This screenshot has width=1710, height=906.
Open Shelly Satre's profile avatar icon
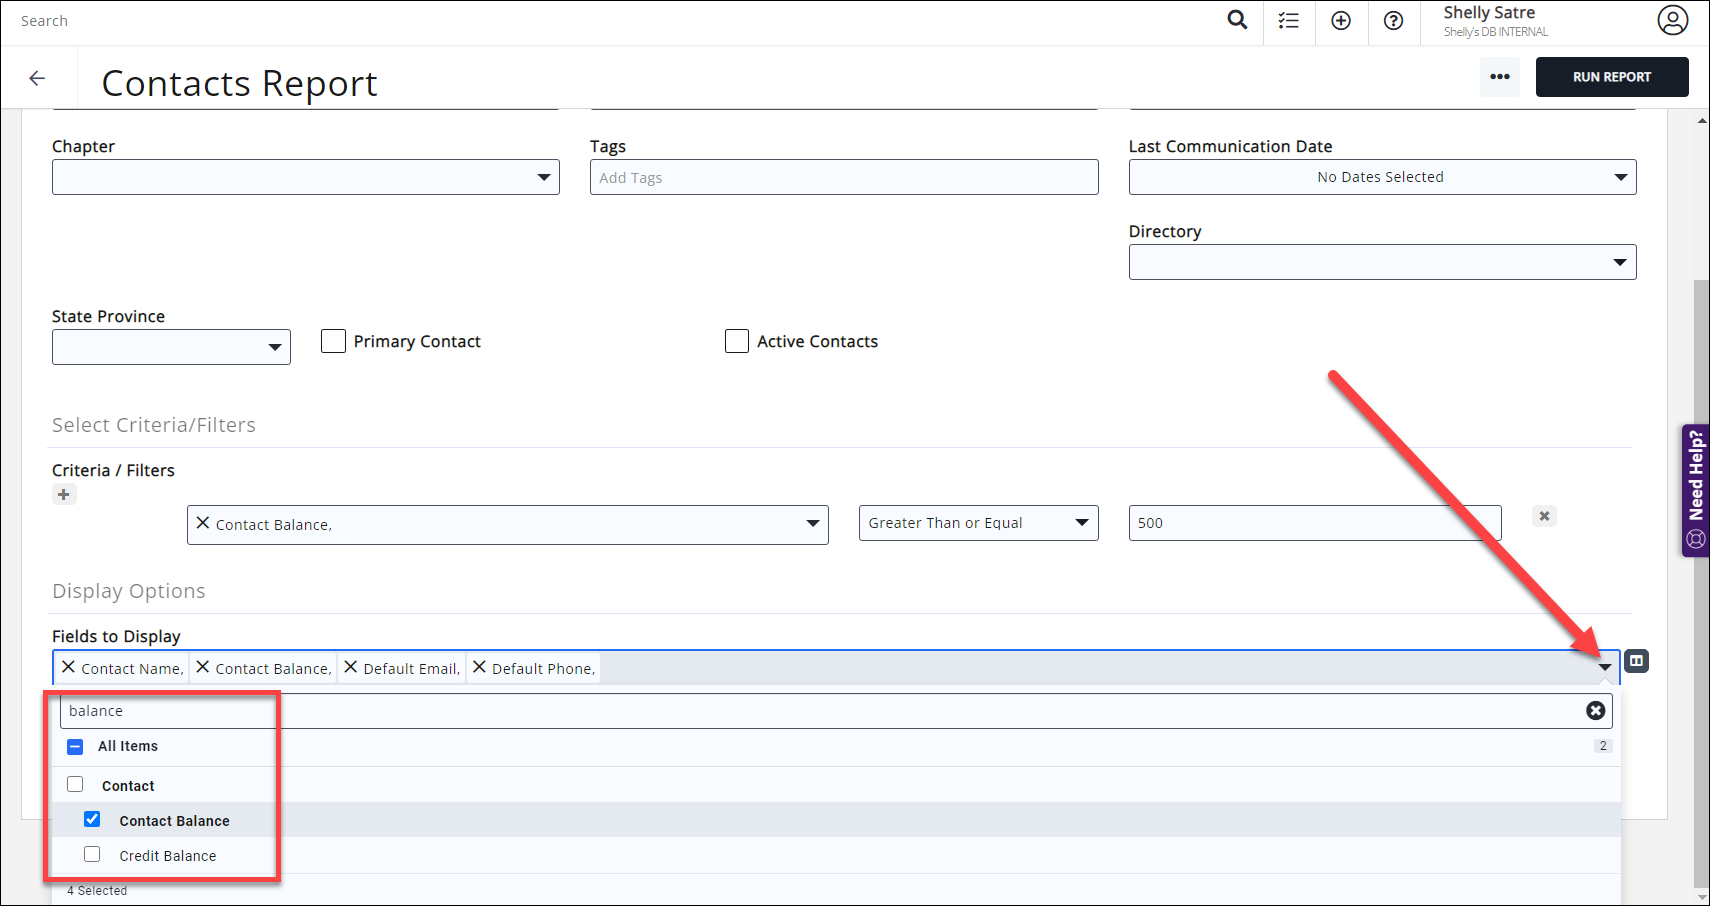tap(1673, 19)
